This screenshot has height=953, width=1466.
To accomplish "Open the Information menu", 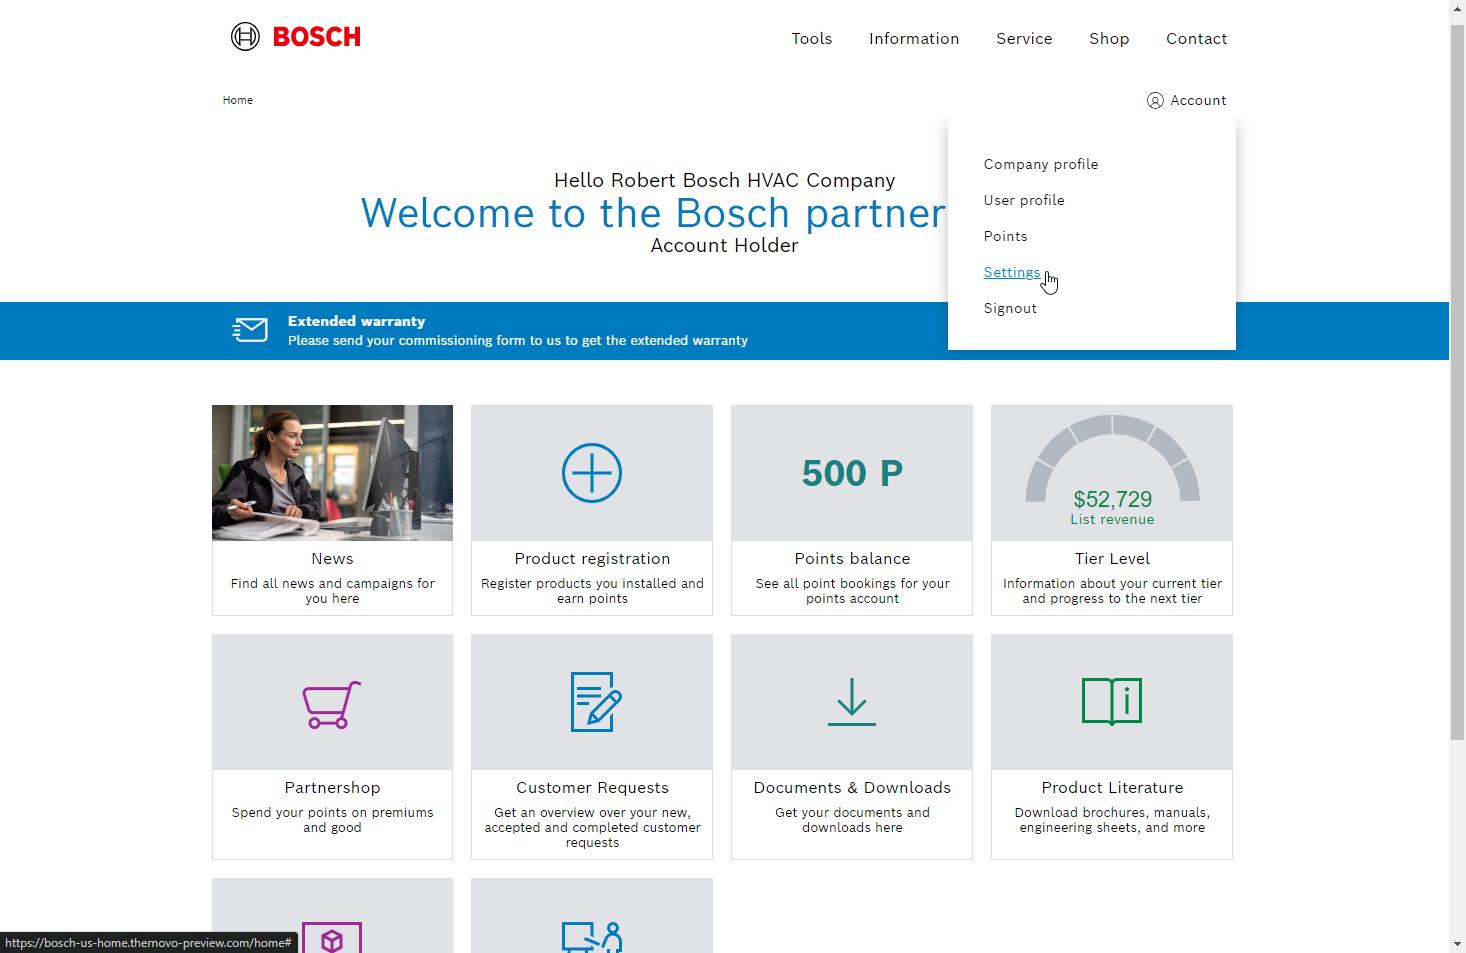I will click(914, 39).
